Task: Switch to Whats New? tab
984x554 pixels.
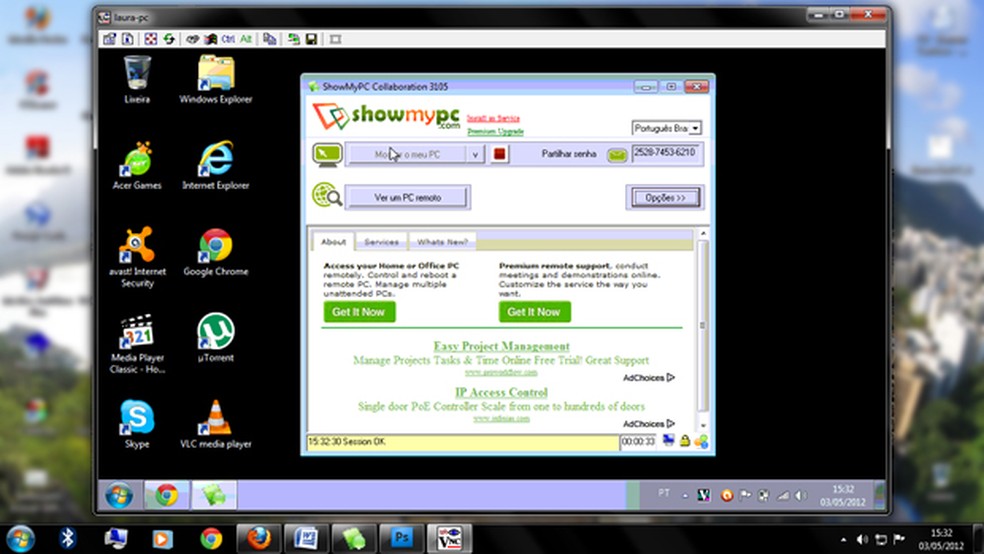Action: tap(442, 242)
